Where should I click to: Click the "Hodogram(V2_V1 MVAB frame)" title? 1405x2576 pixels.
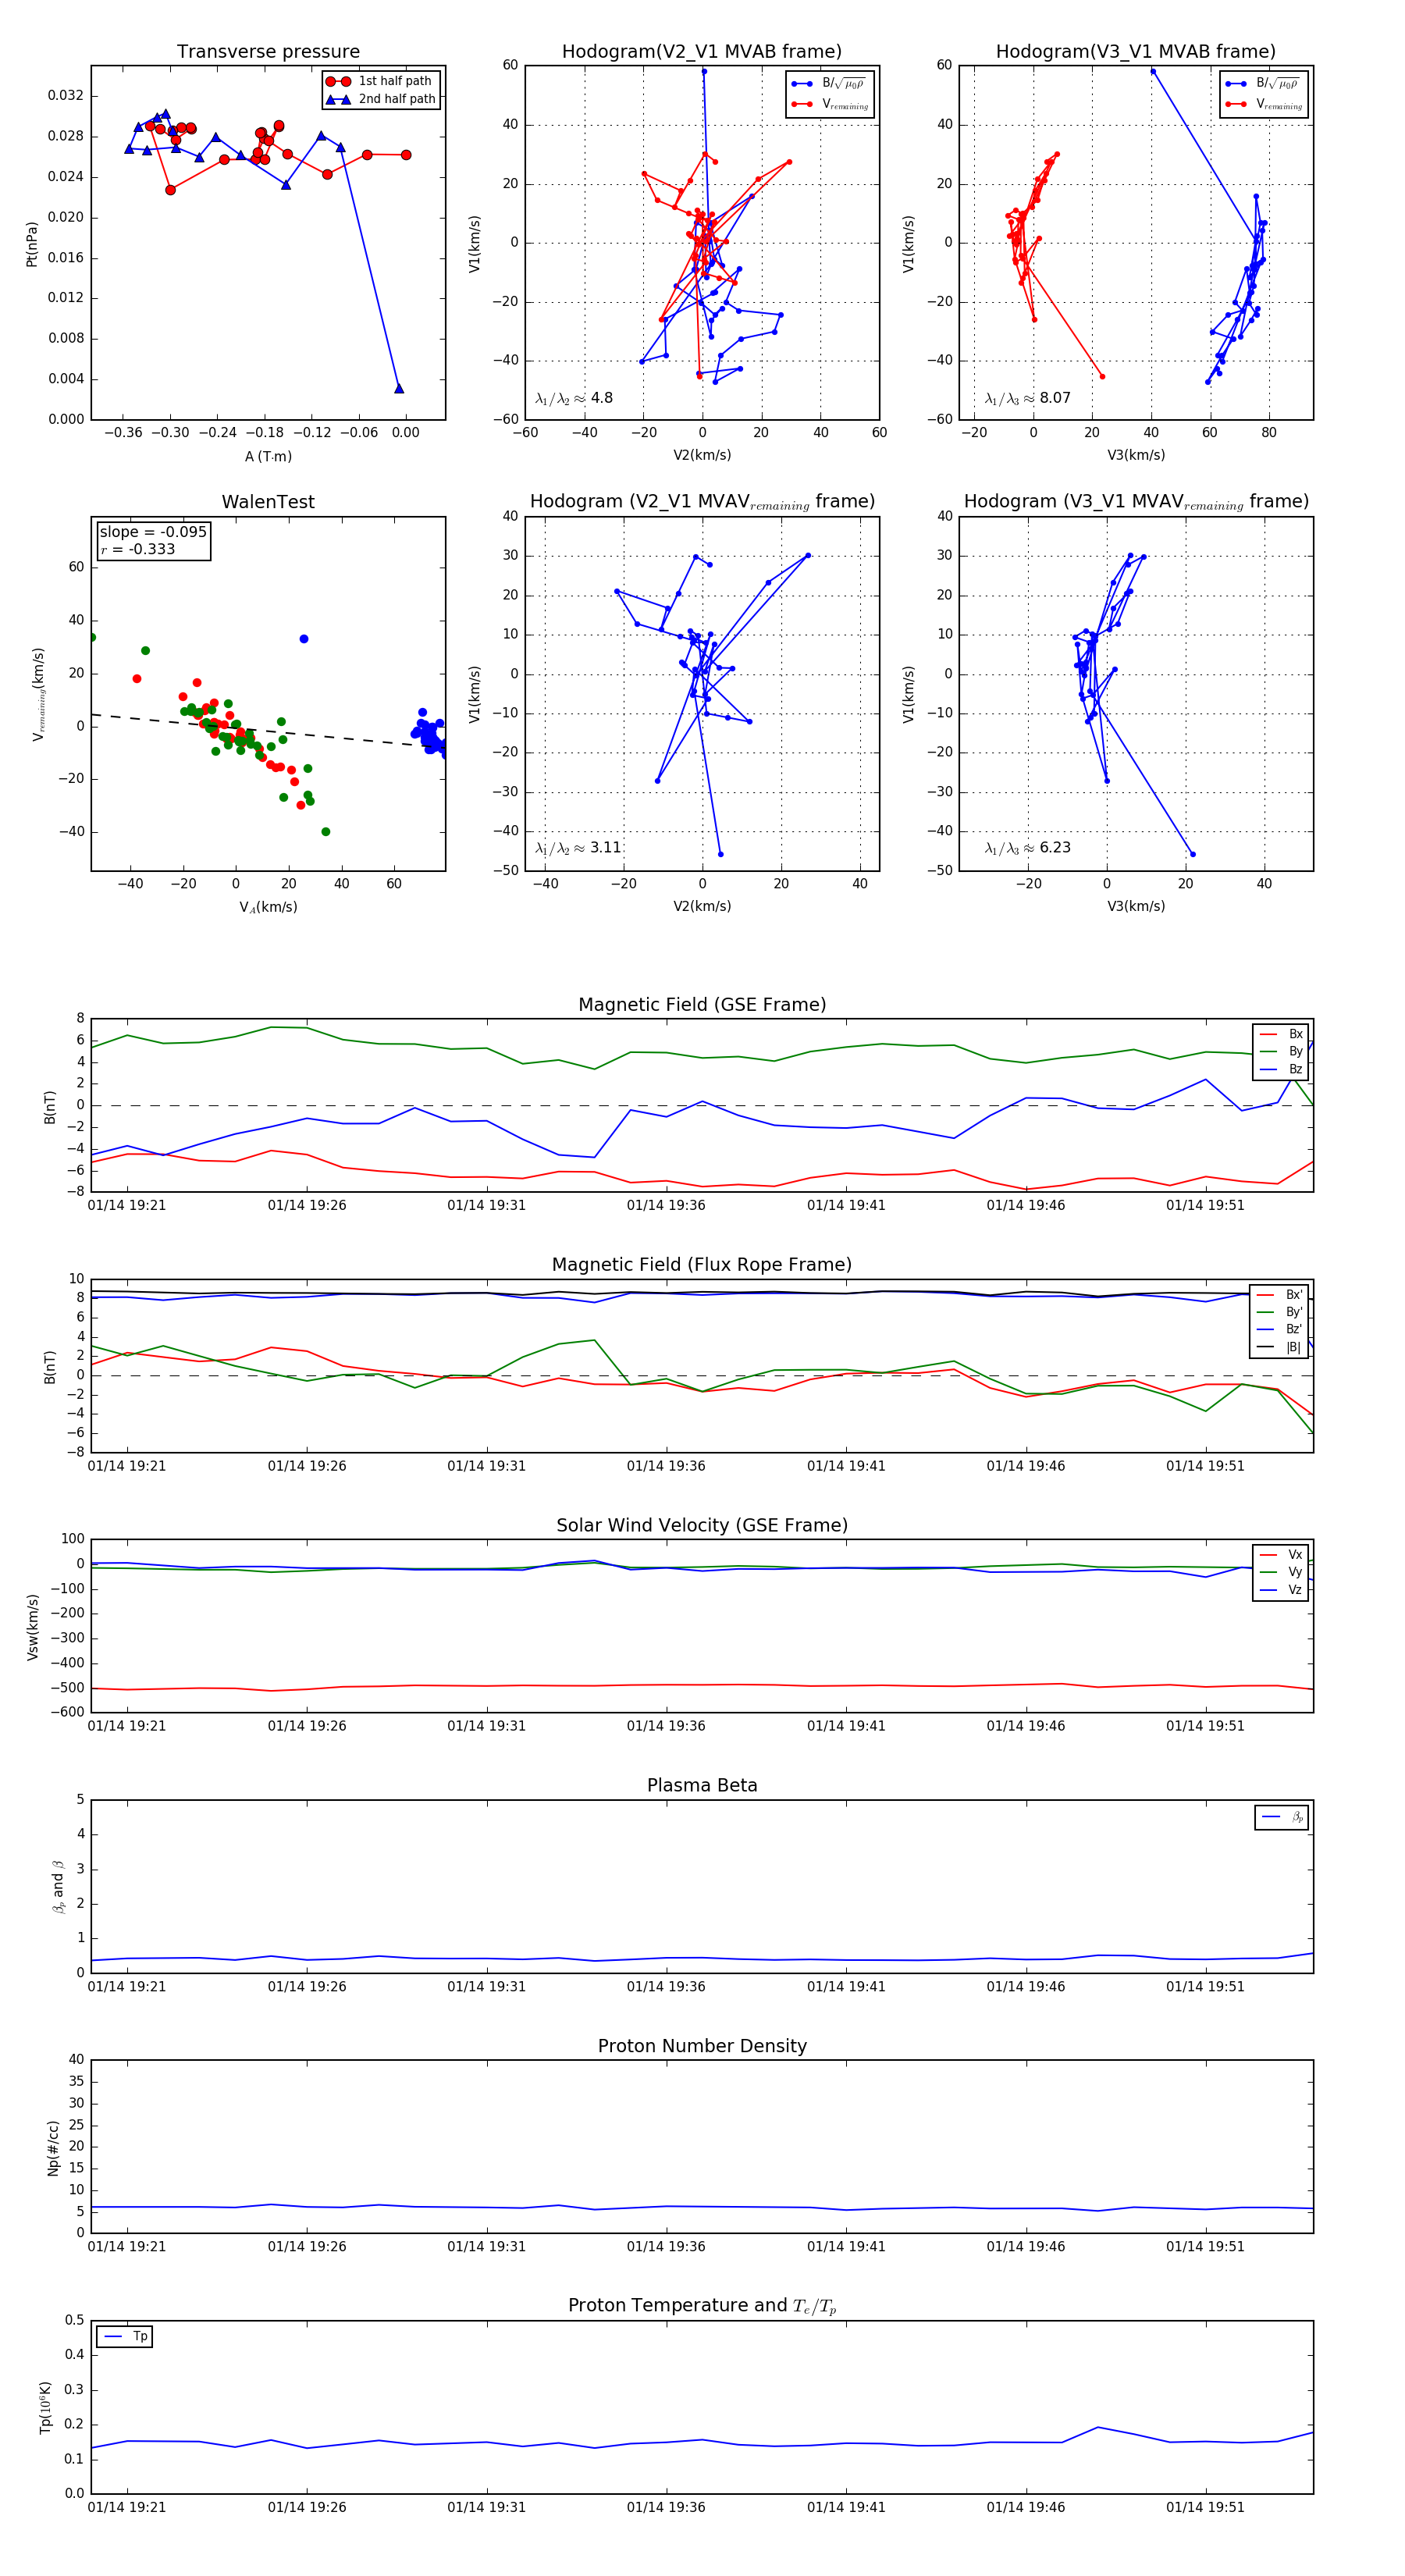pyautogui.click(x=702, y=51)
